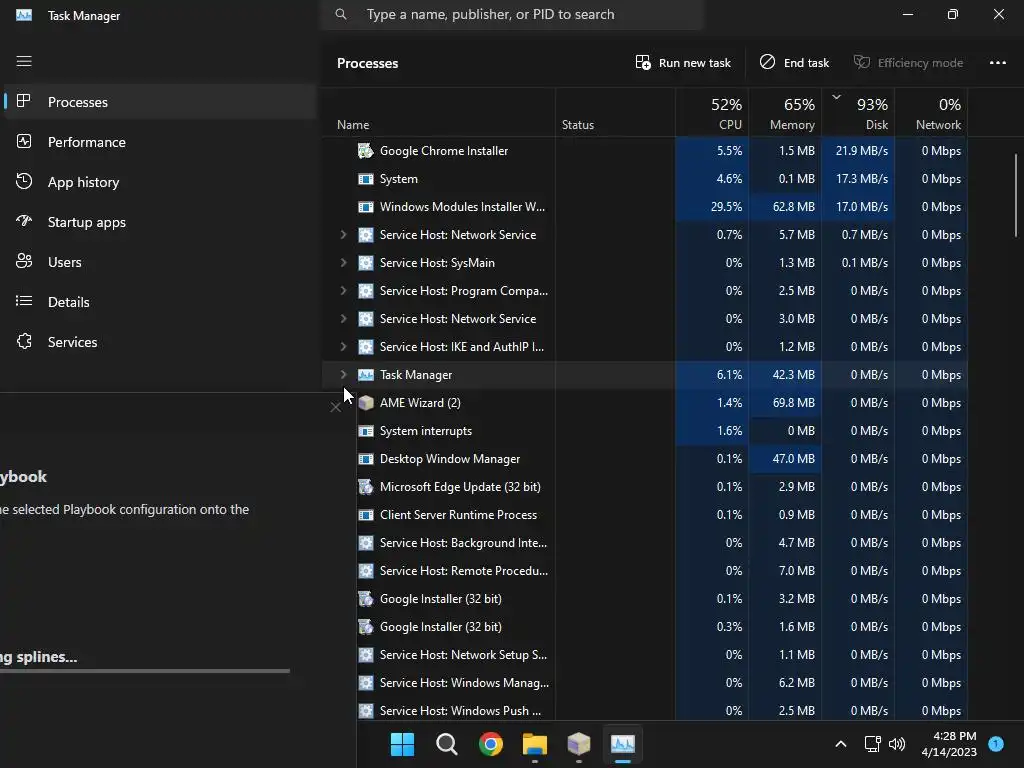Click the System process icon
Image resolution: width=1024 pixels, height=768 pixels.
pos(366,179)
